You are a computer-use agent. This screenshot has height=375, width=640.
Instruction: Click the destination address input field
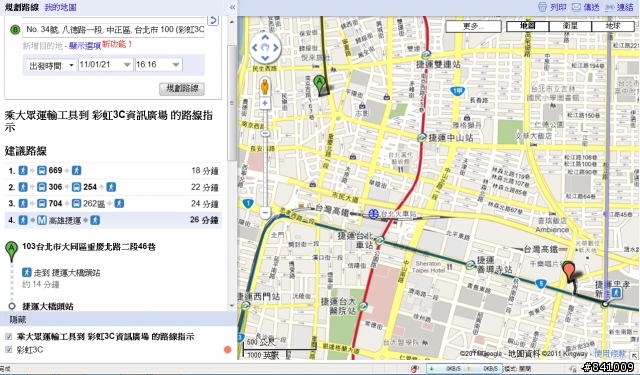[x=114, y=30]
